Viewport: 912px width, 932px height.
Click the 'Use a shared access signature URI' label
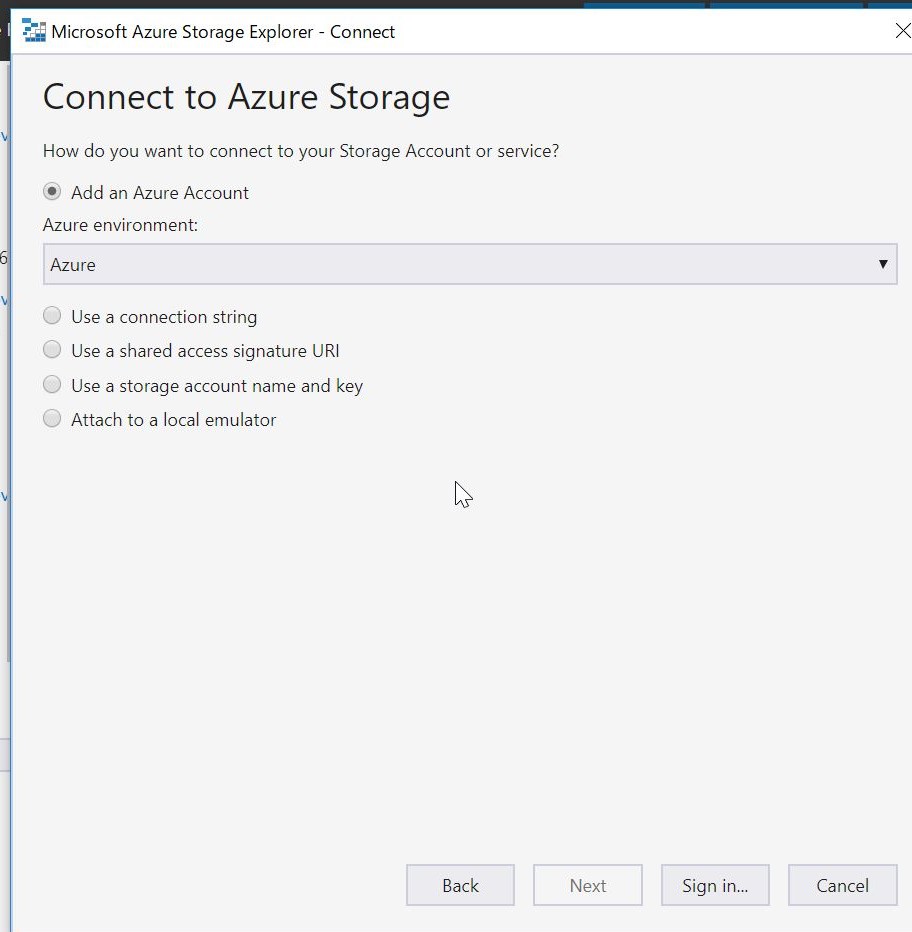pos(205,351)
